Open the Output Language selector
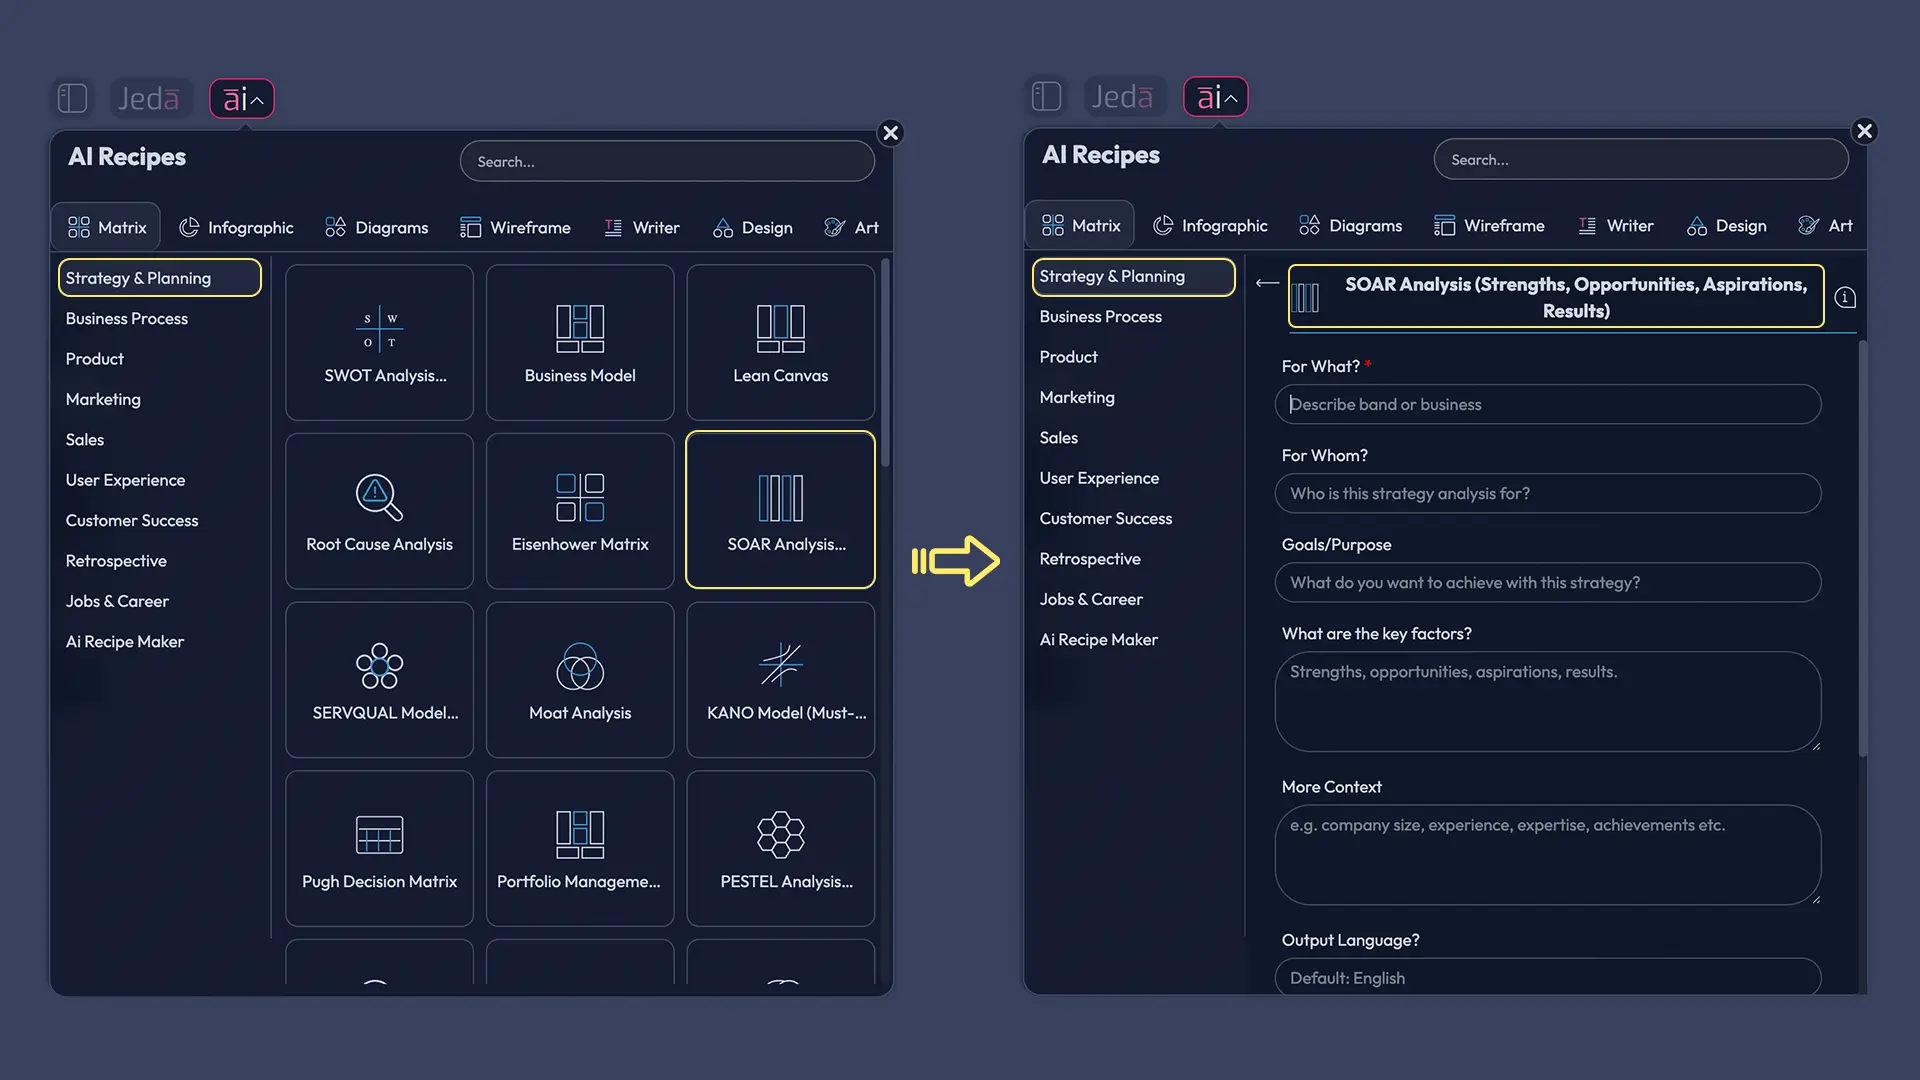The width and height of the screenshot is (1920, 1080). [1548, 977]
